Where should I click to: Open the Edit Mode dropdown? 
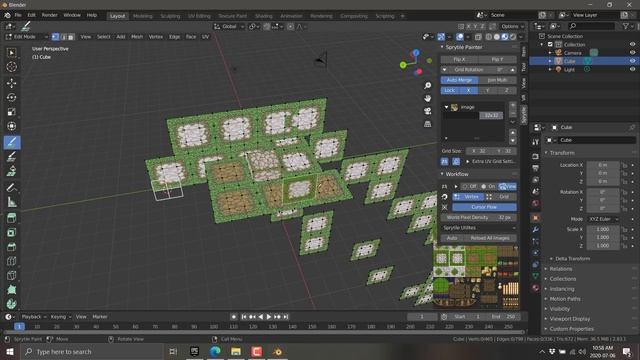[27, 37]
